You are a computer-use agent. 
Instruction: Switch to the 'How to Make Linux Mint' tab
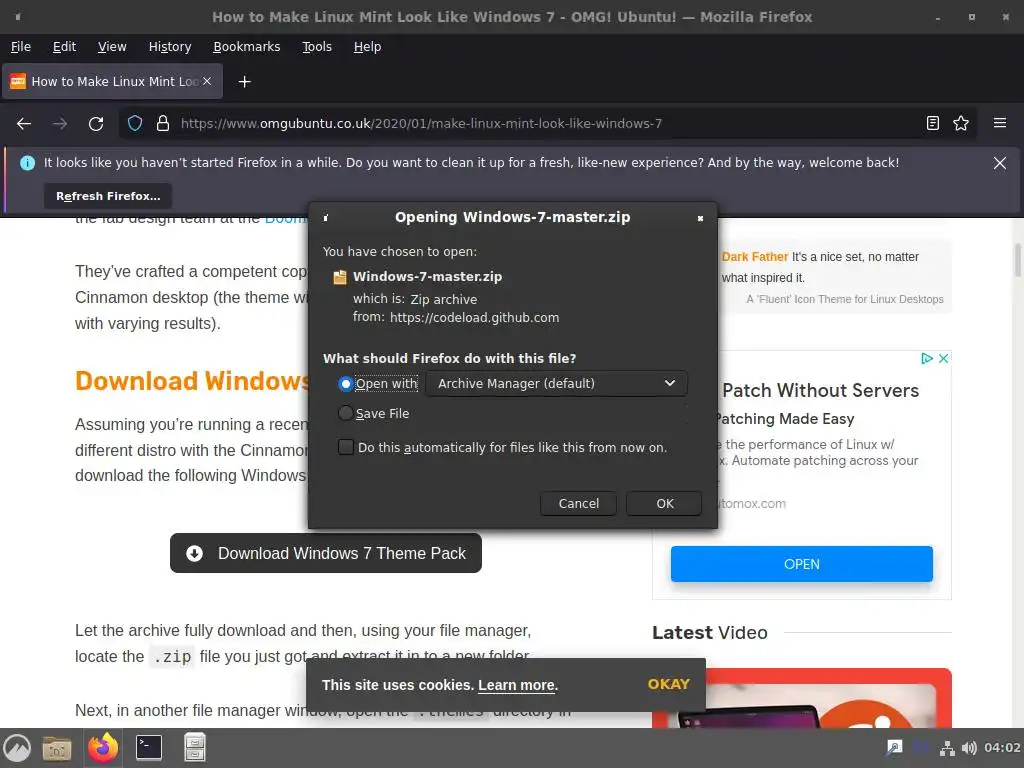[112, 82]
